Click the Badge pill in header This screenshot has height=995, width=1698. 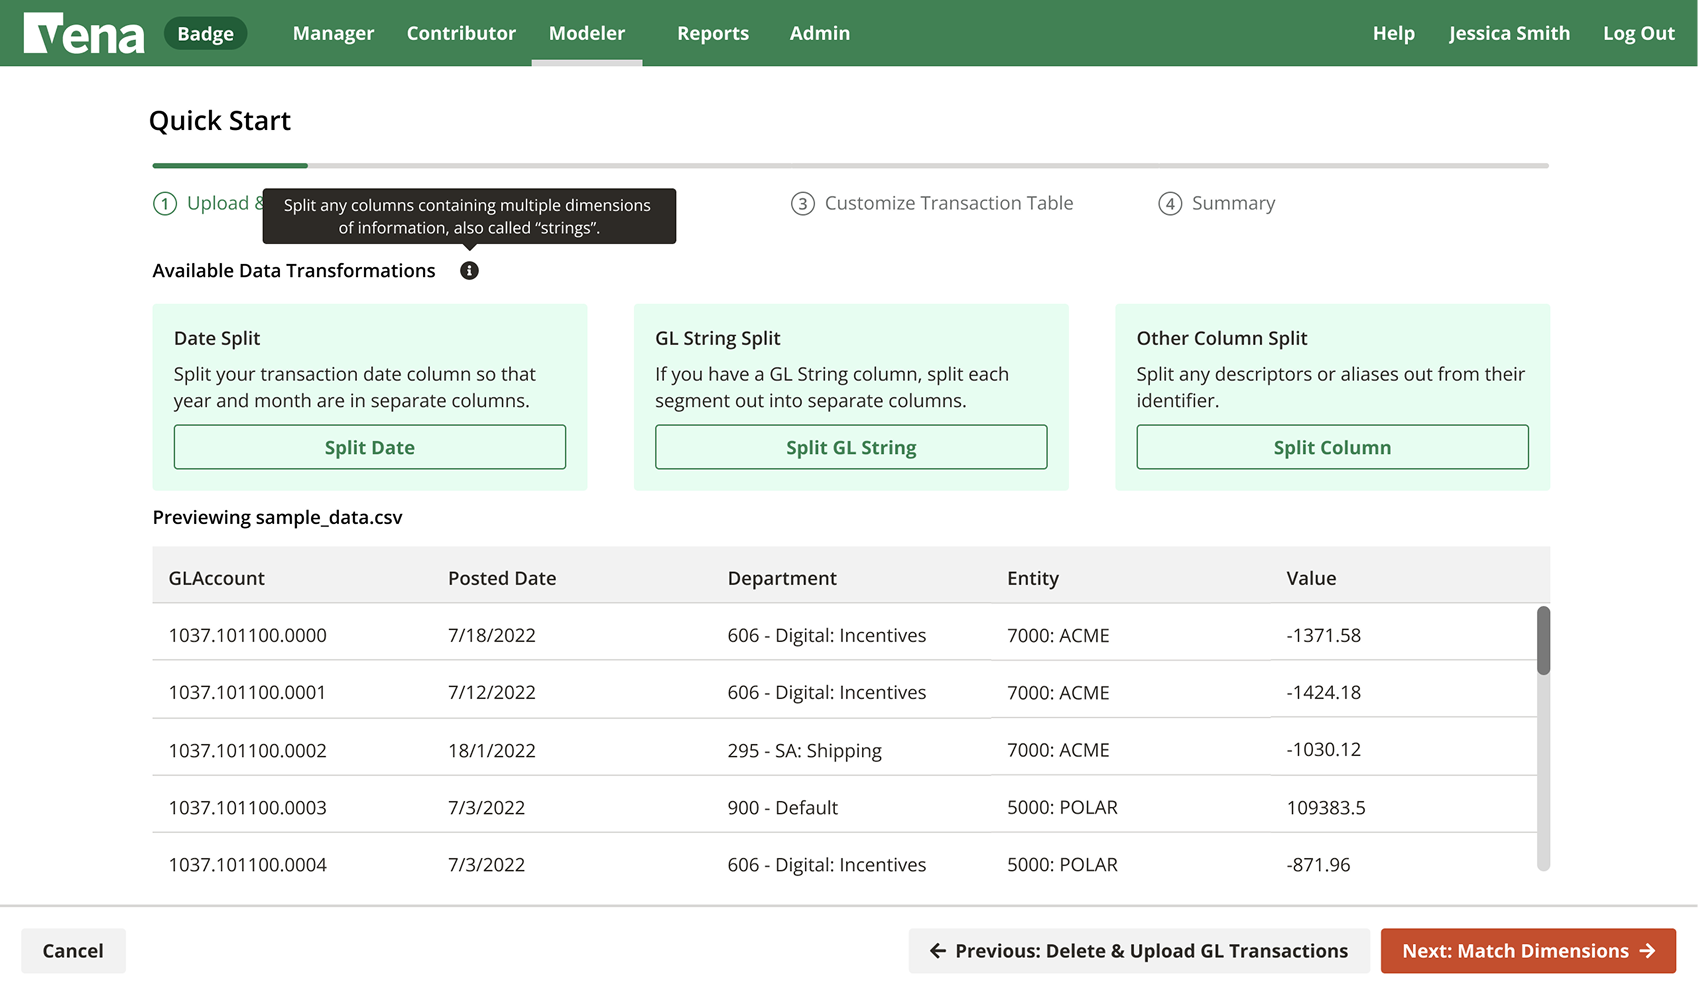coord(205,33)
